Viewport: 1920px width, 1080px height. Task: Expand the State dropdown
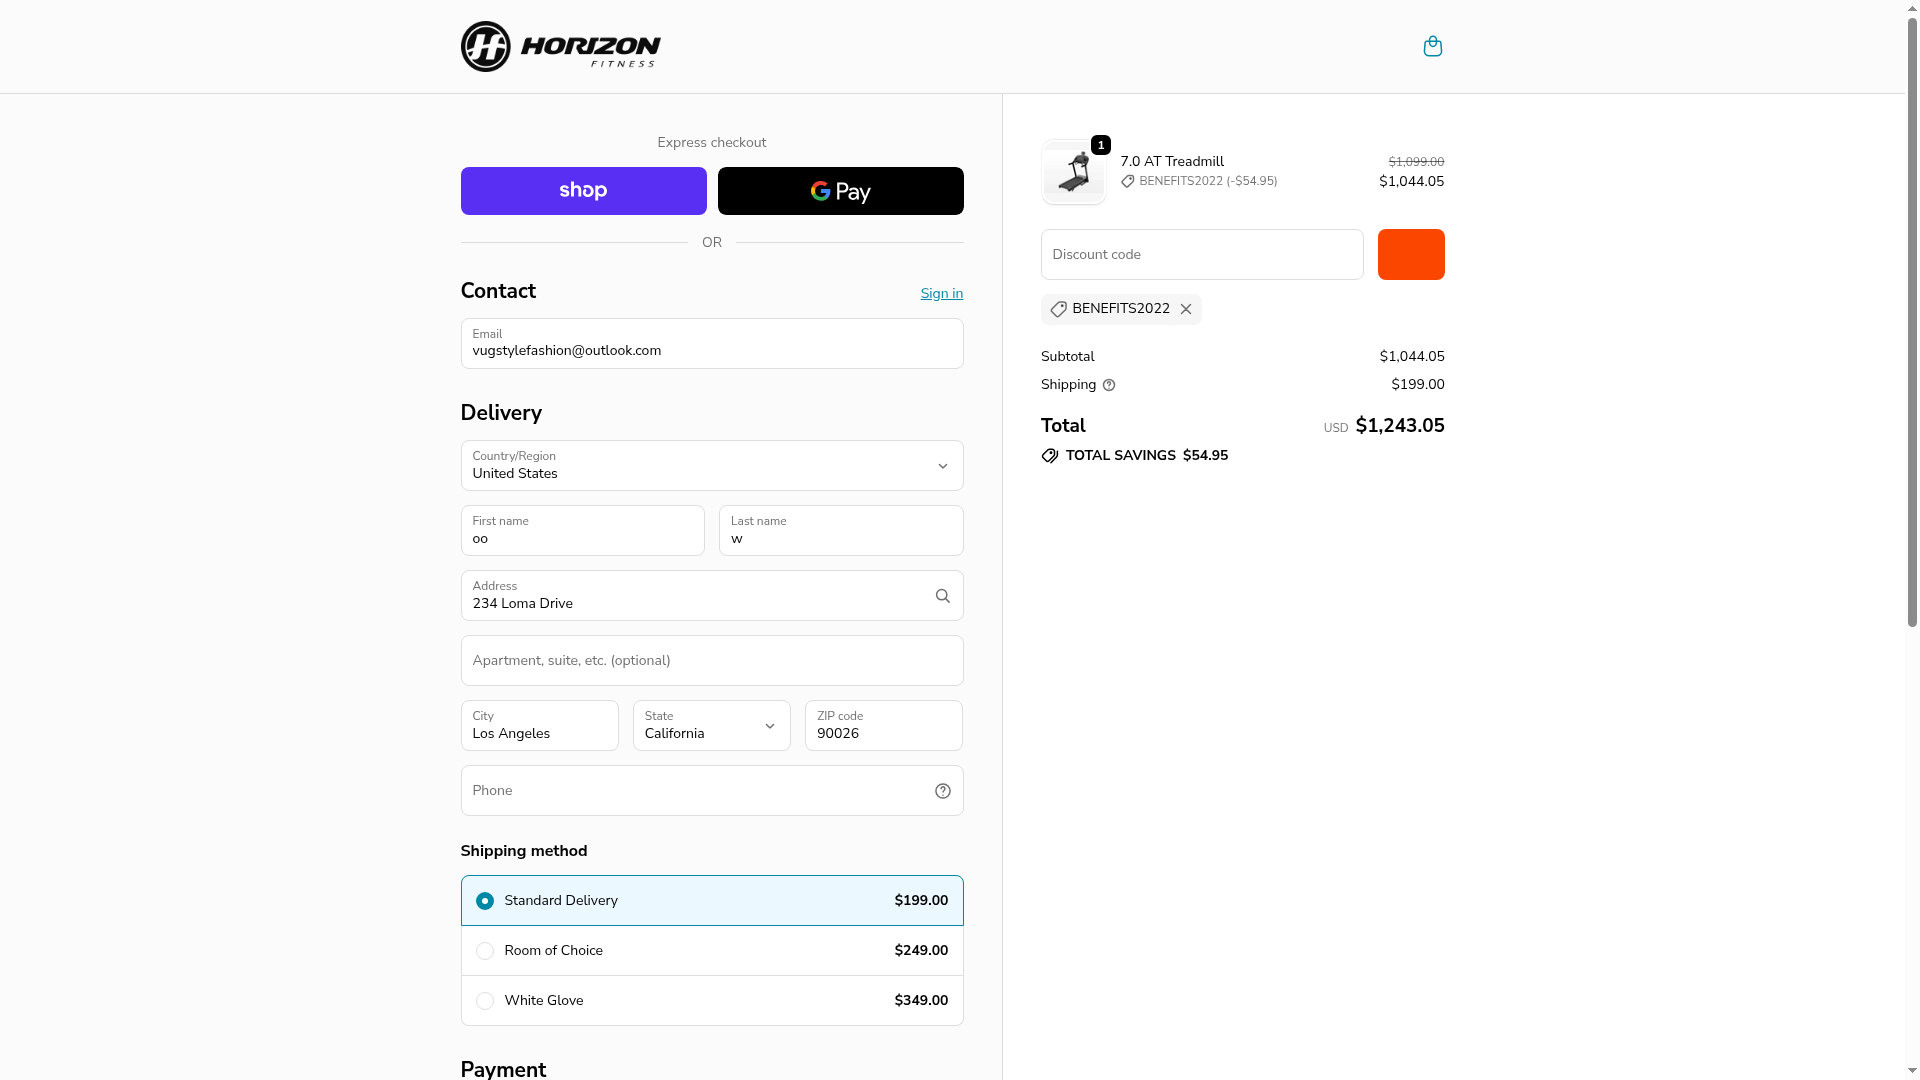tap(711, 726)
